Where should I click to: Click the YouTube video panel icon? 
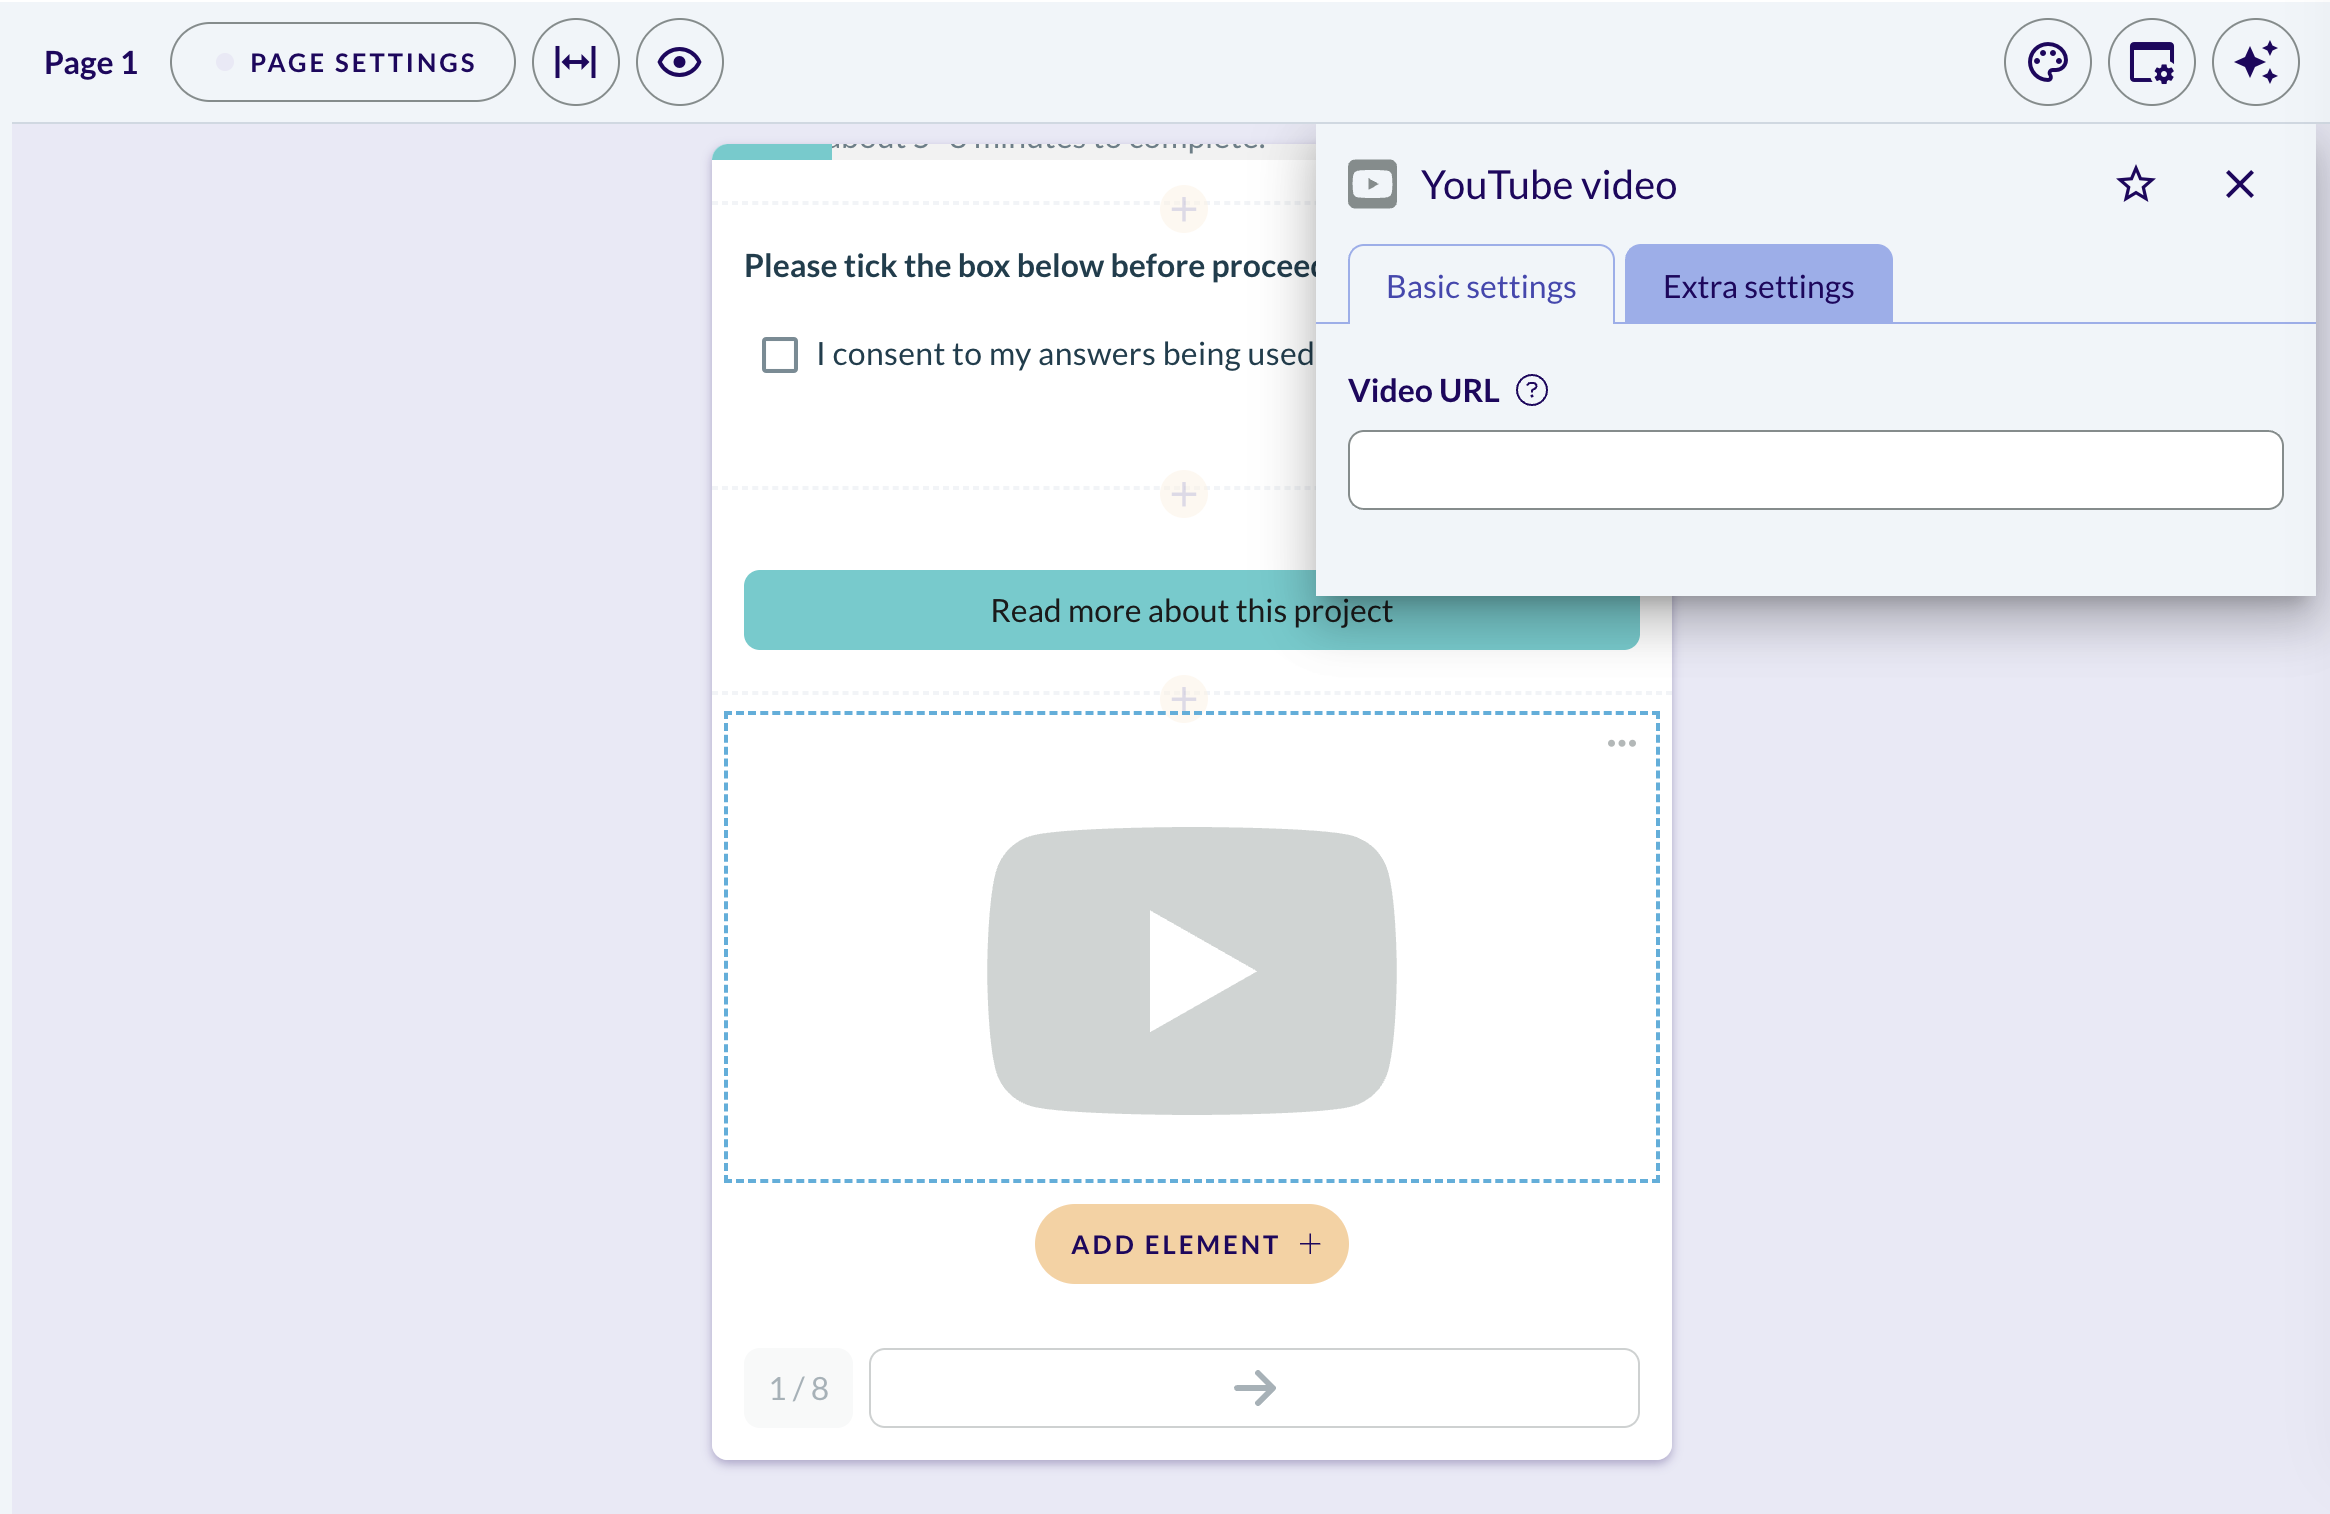click(x=1372, y=184)
